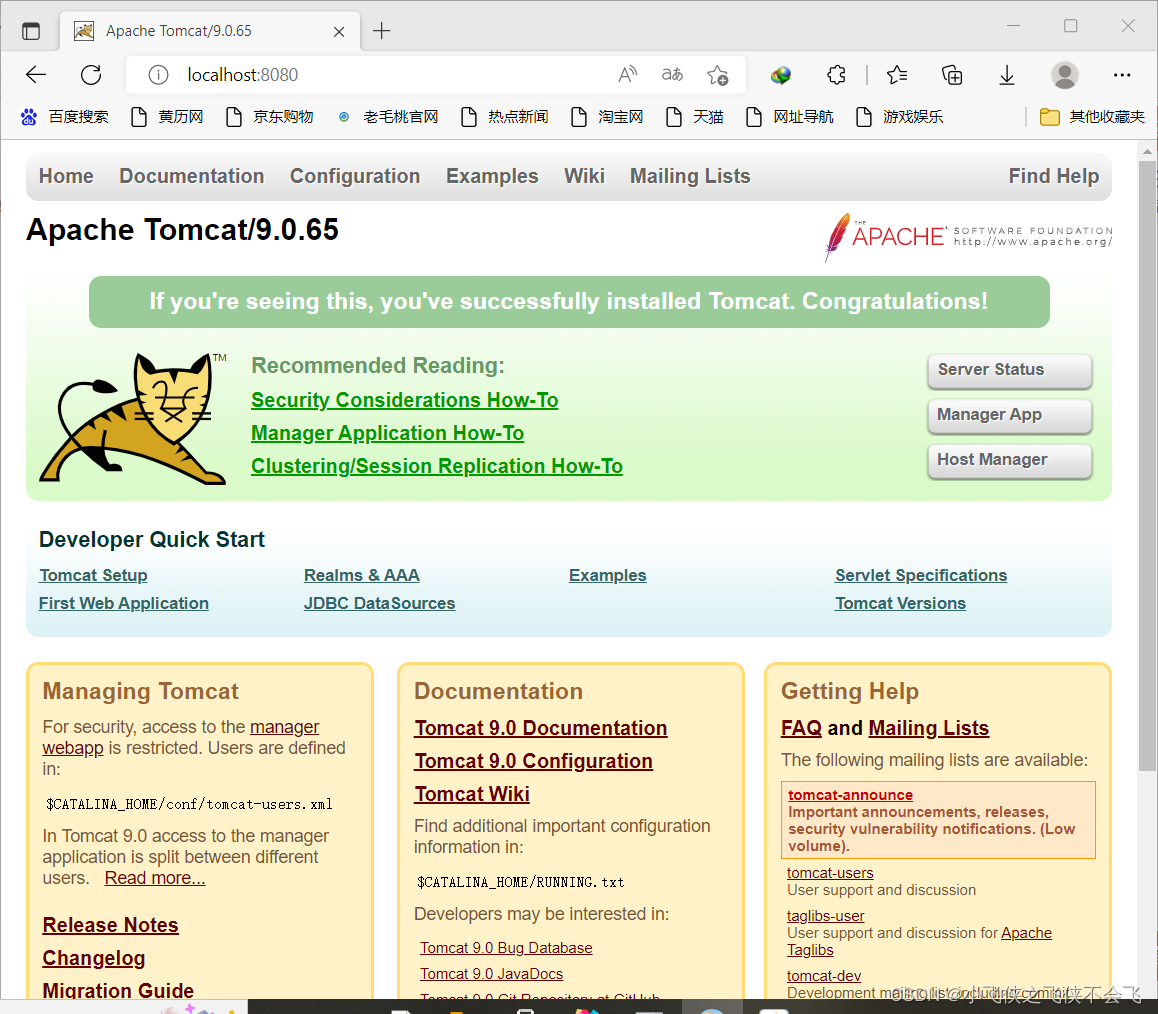Open the Collections icon
This screenshot has height=1014, width=1158.
click(952, 75)
